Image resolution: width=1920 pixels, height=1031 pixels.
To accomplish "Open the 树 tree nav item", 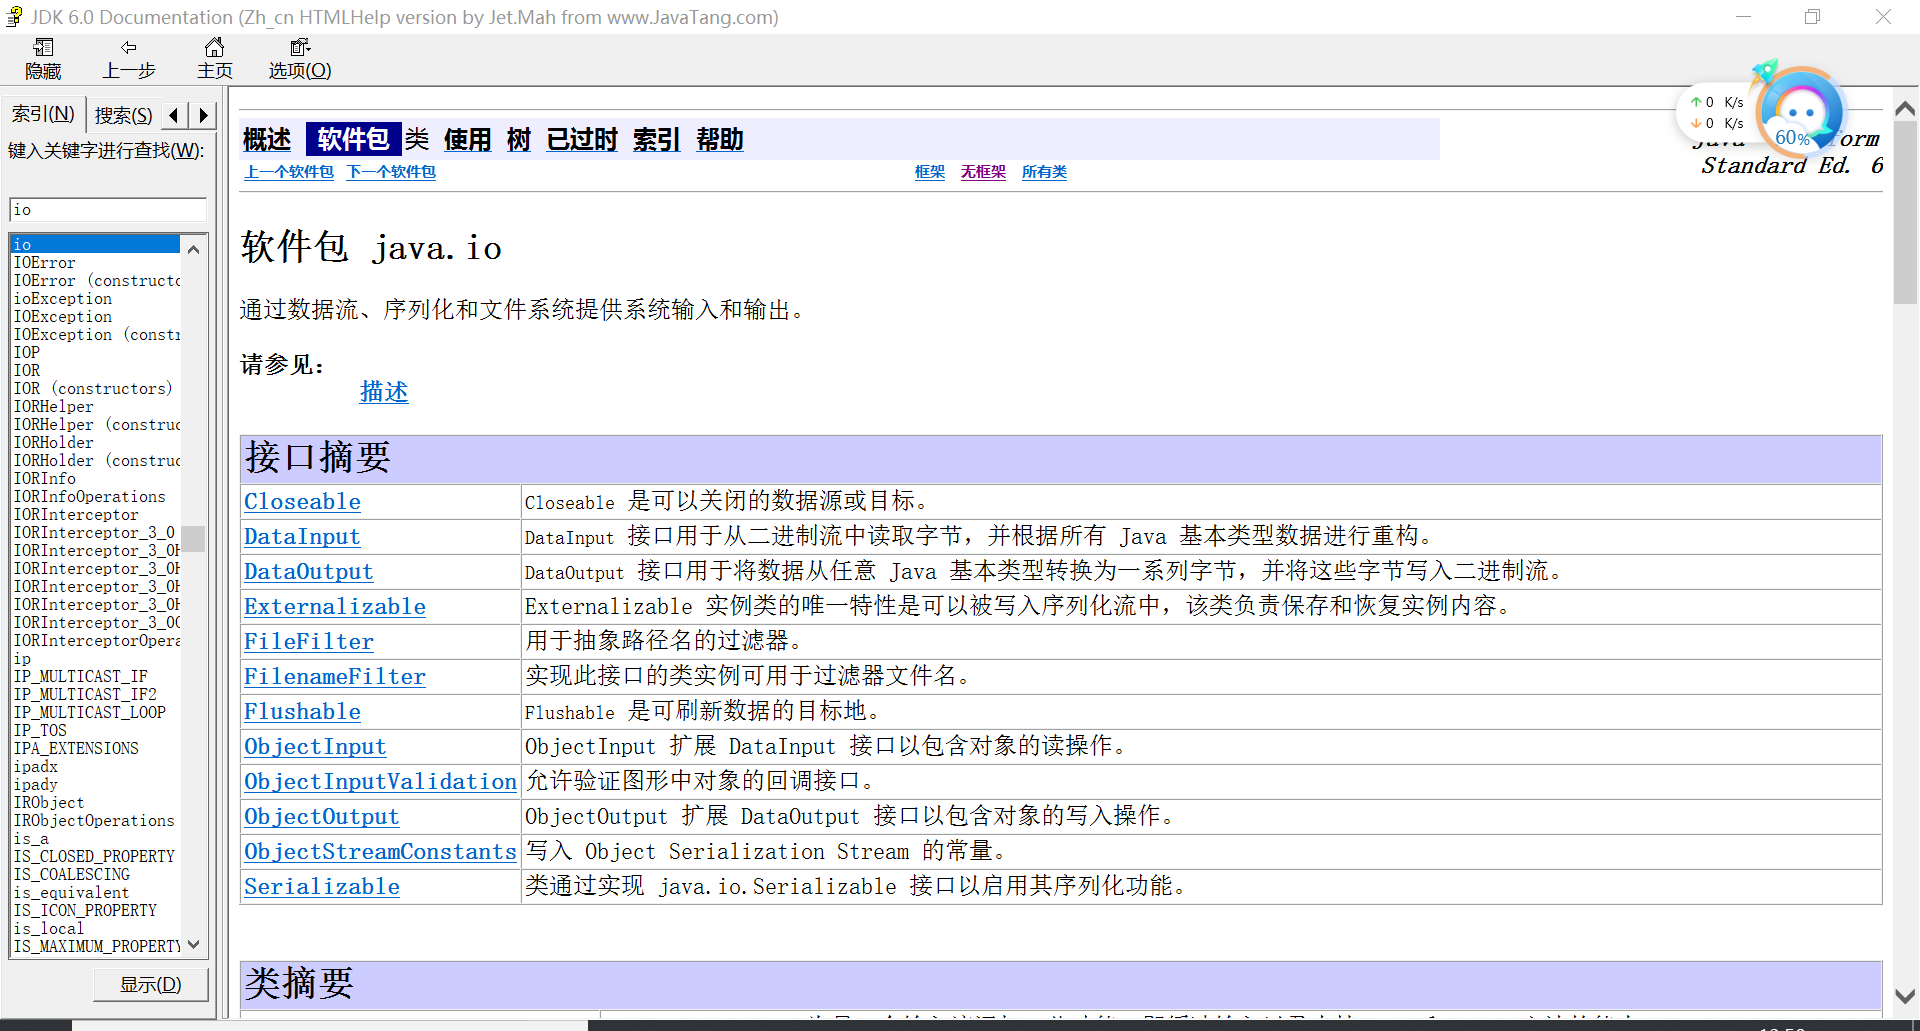I will pyautogui.click(x=519, y=140).
